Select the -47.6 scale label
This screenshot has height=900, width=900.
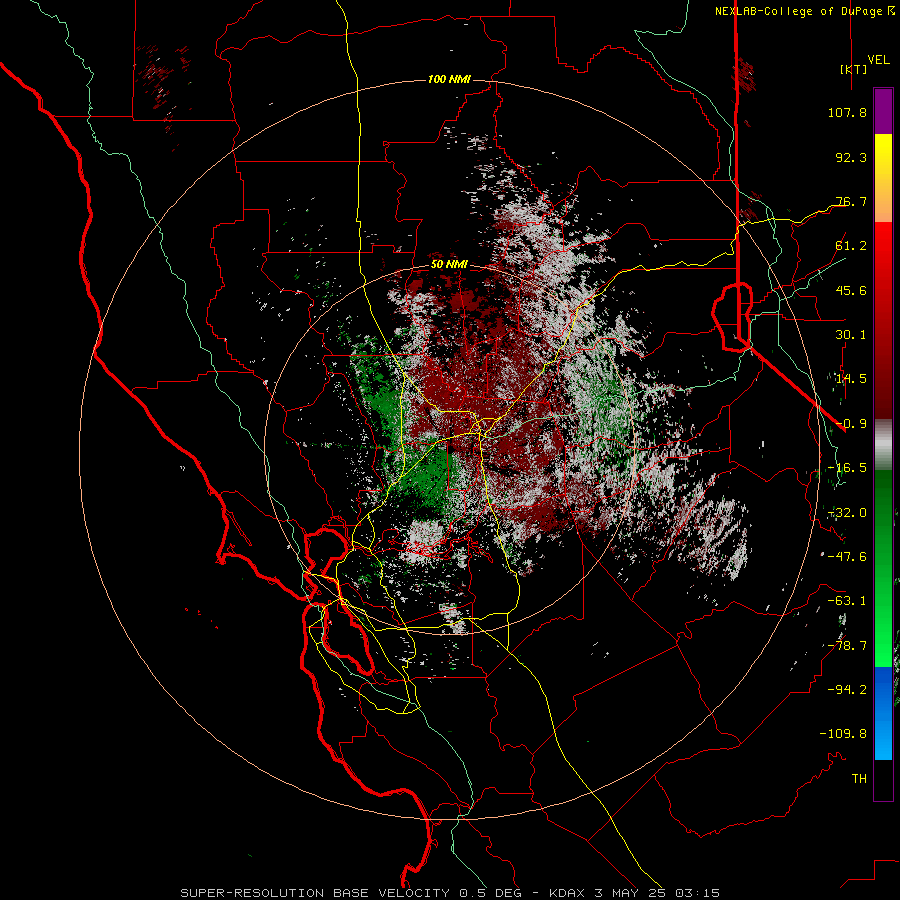(847, 557)
